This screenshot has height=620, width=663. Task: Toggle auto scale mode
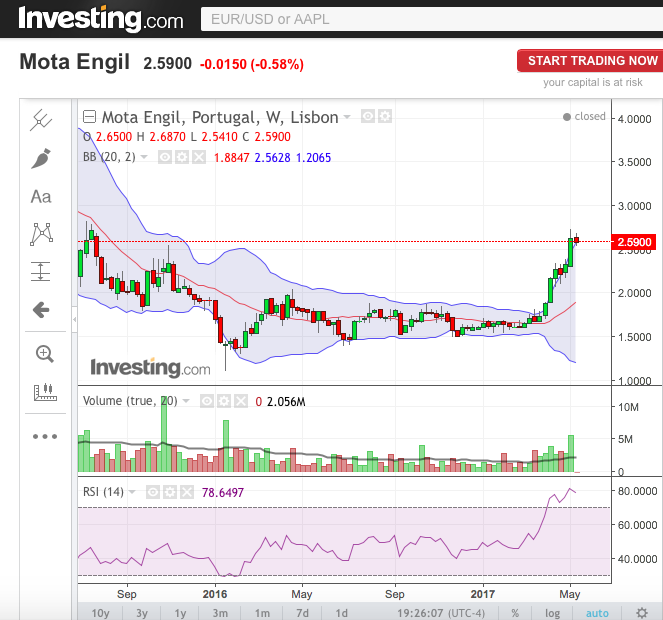point(597,613)
